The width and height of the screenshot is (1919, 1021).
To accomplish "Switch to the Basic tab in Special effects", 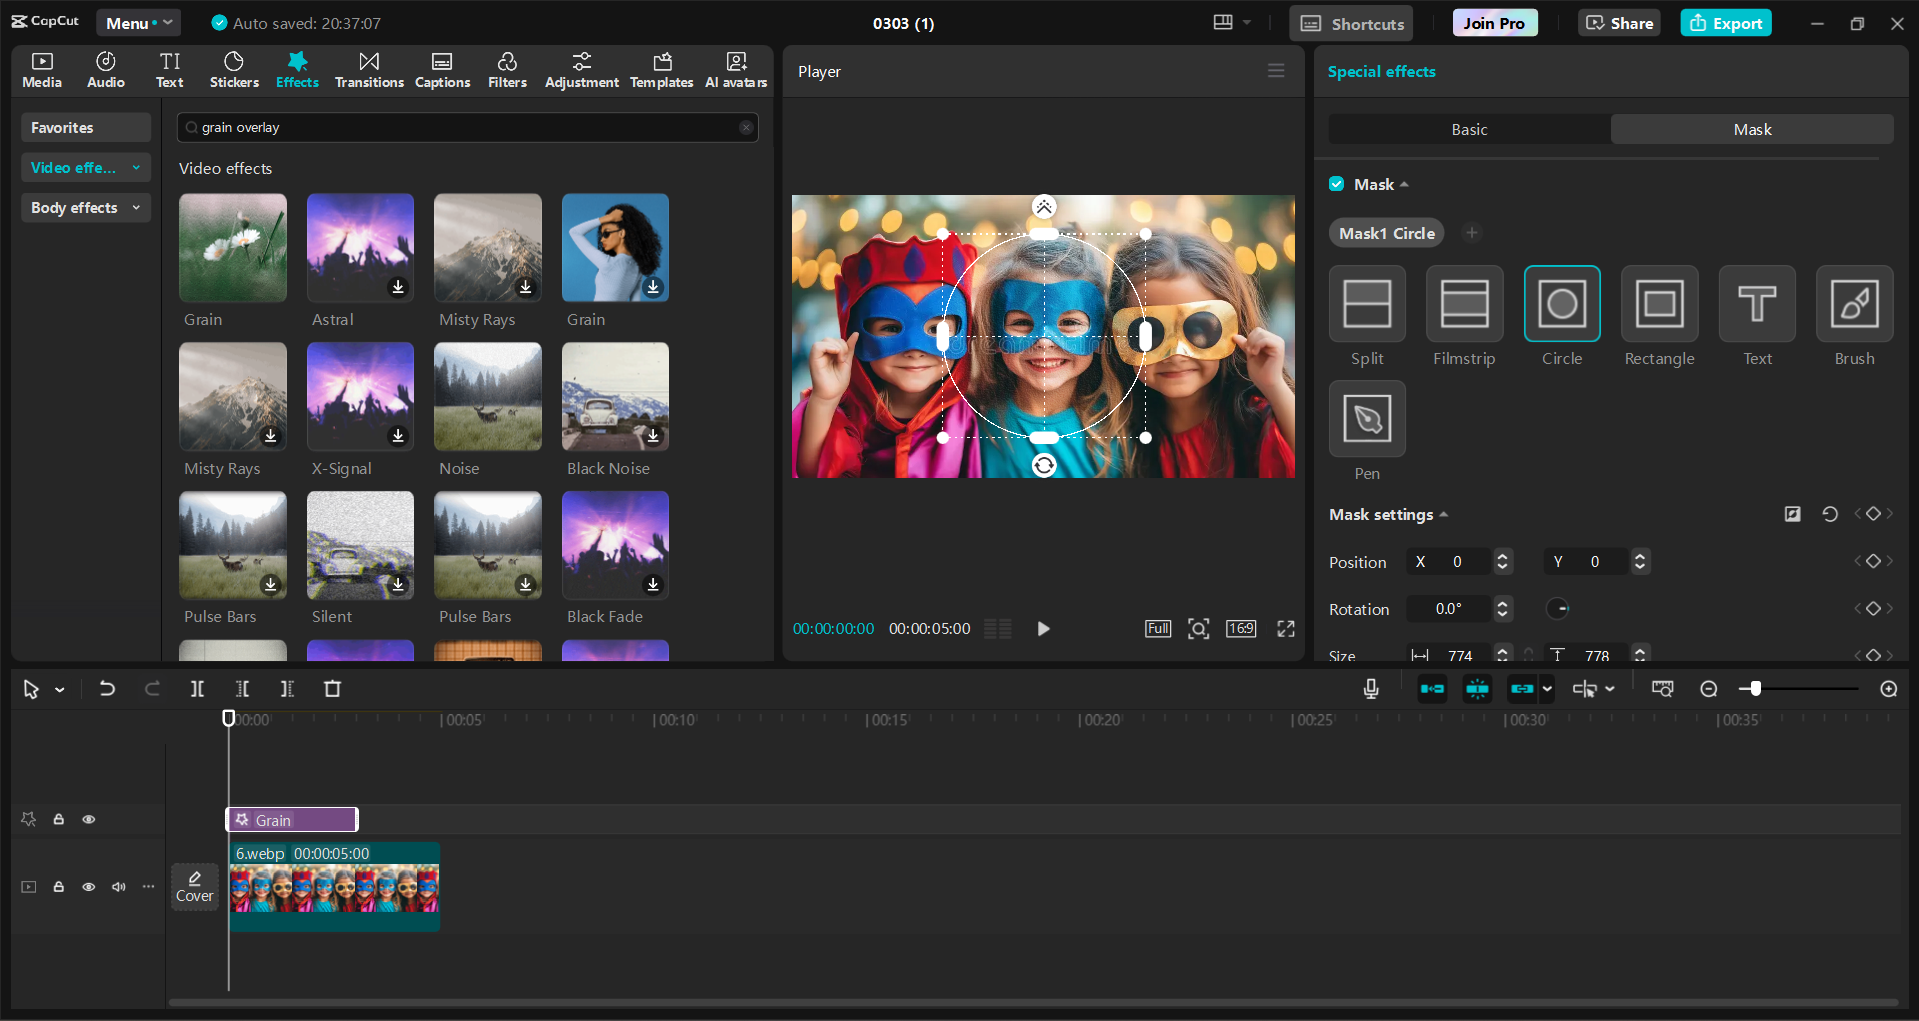I will 1468,129.
